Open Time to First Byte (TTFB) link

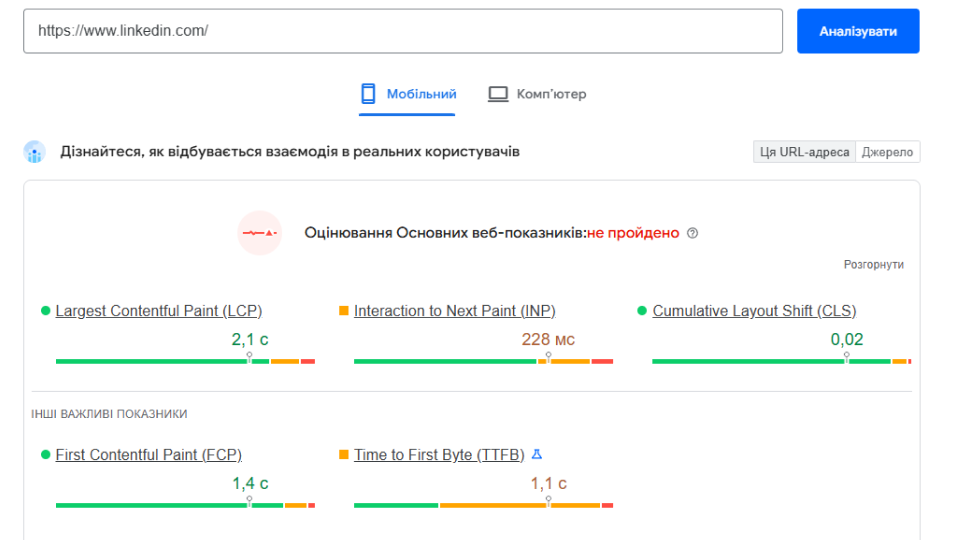tap(439, 455)
